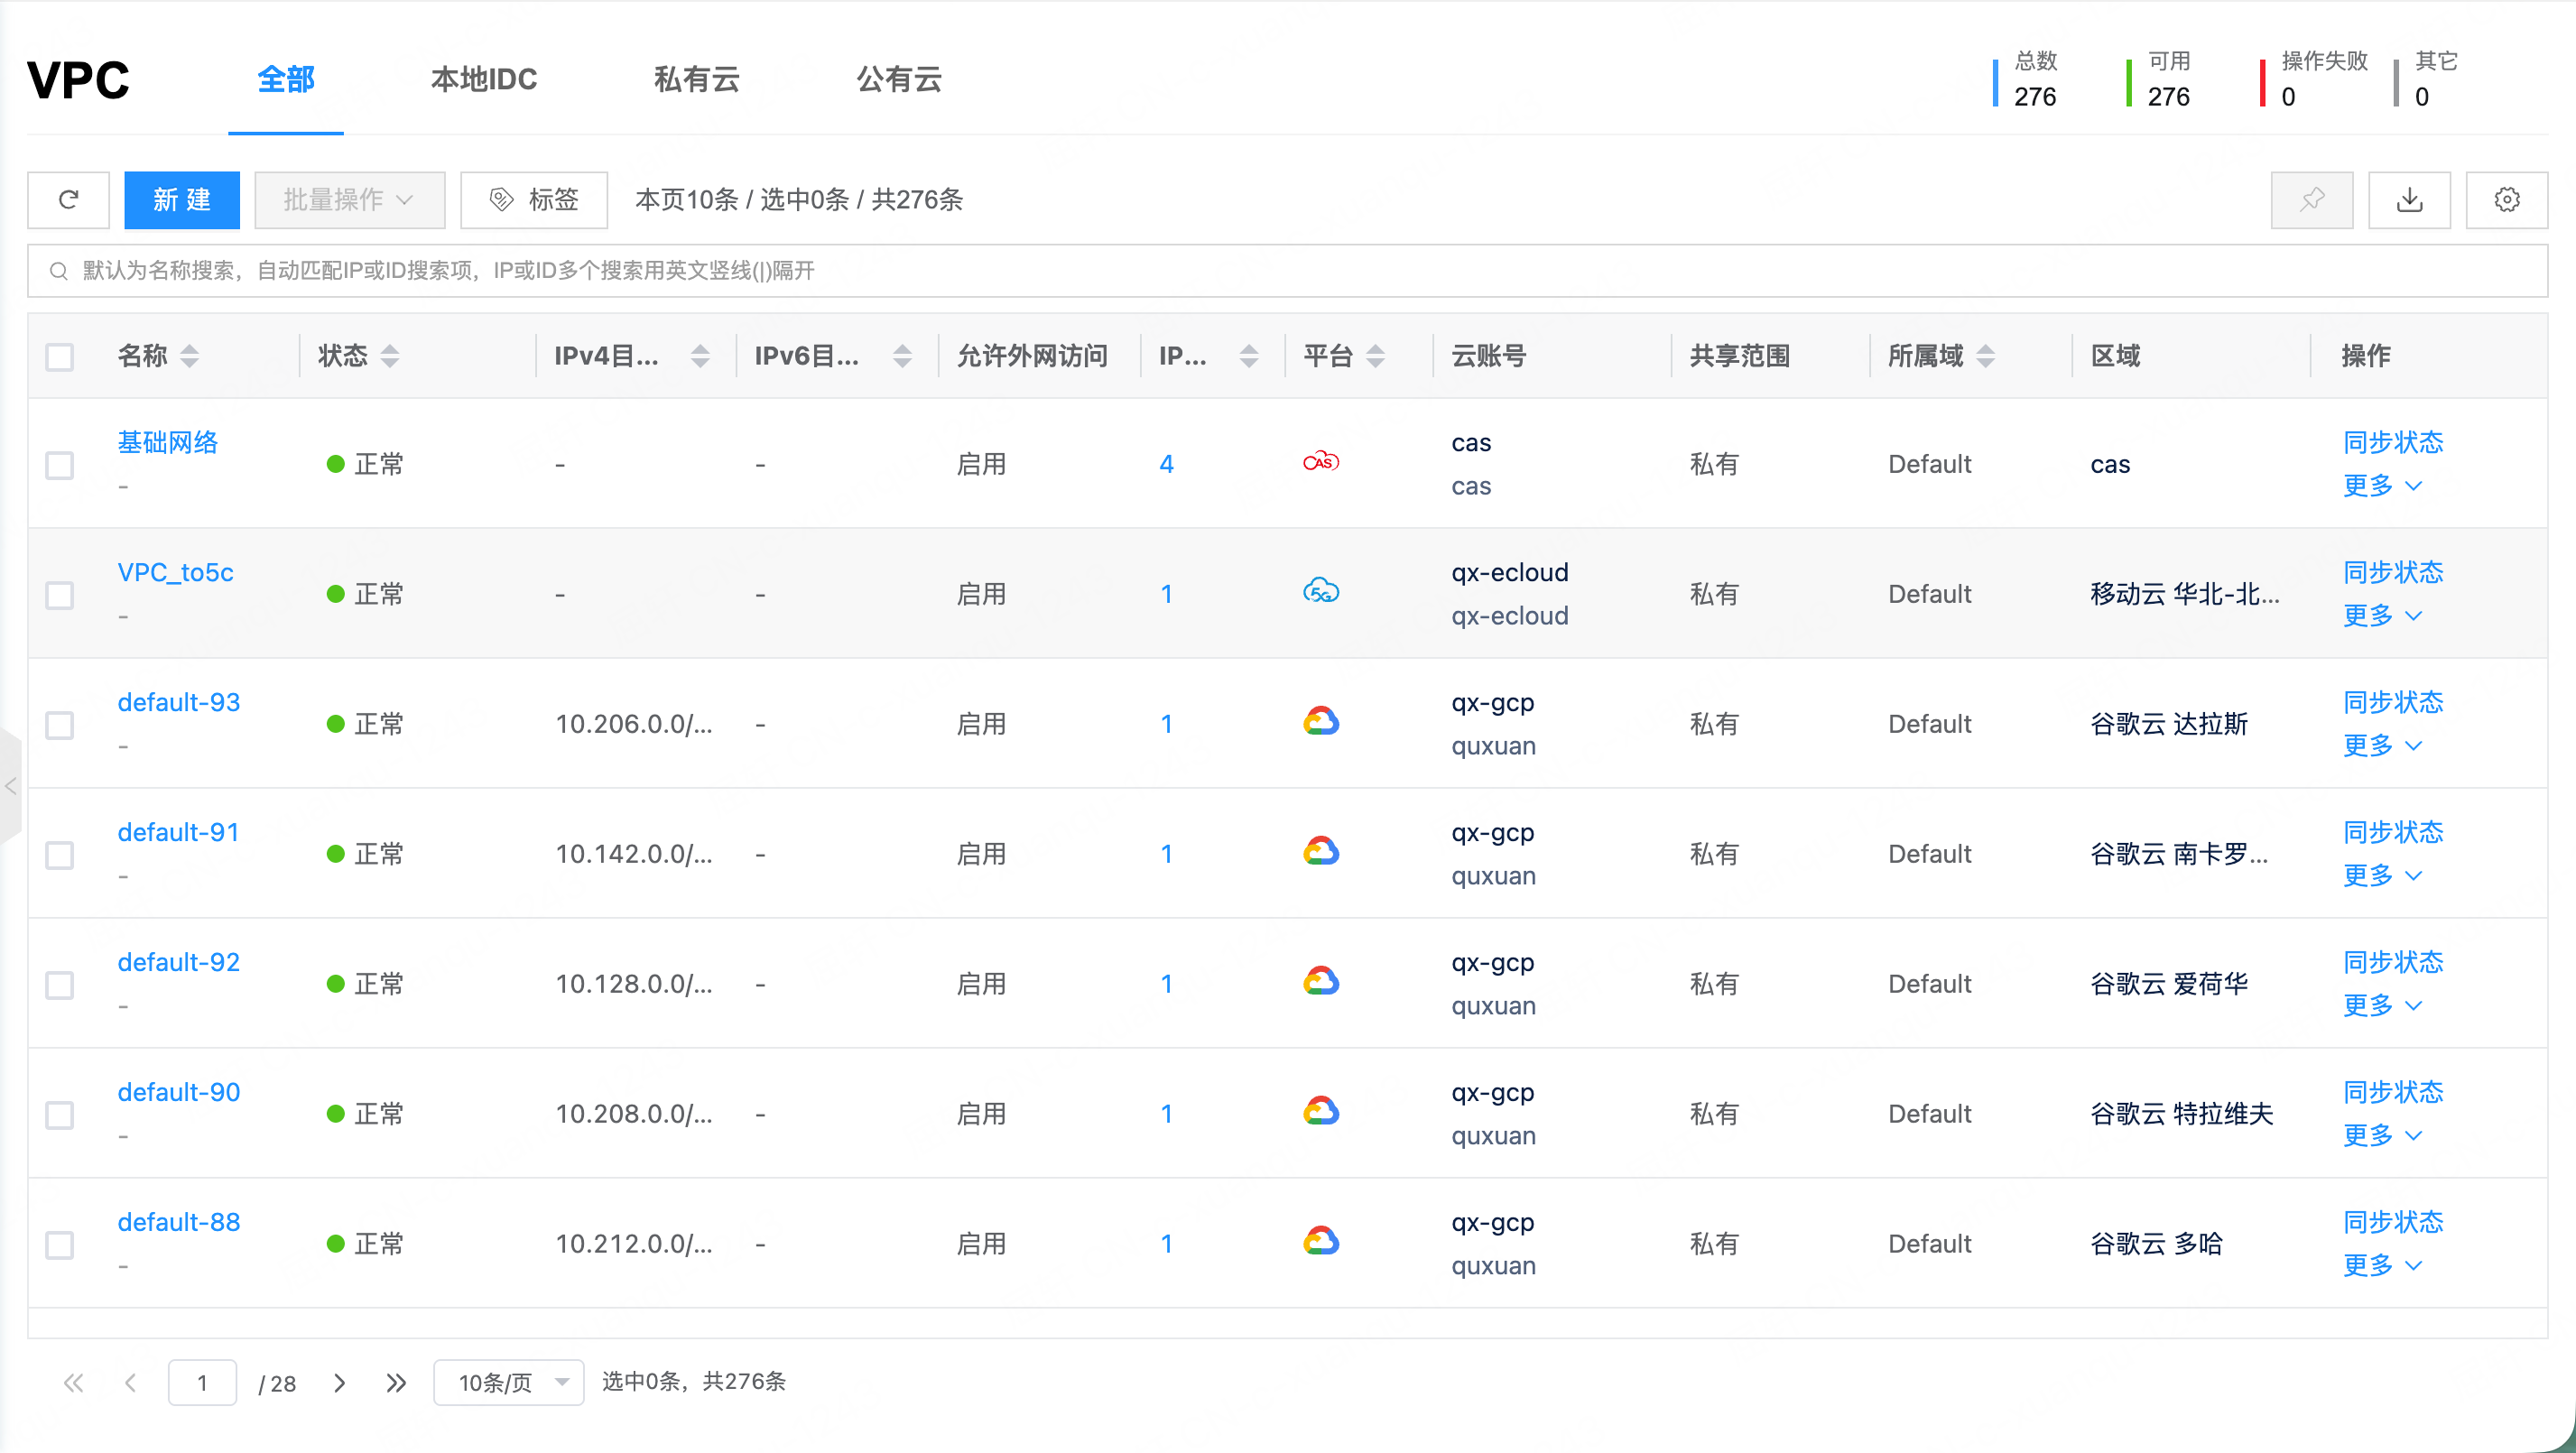Open the 10条/页 page size dropdown
The image size is (2576, 1453).
(x=508, y=1383)
